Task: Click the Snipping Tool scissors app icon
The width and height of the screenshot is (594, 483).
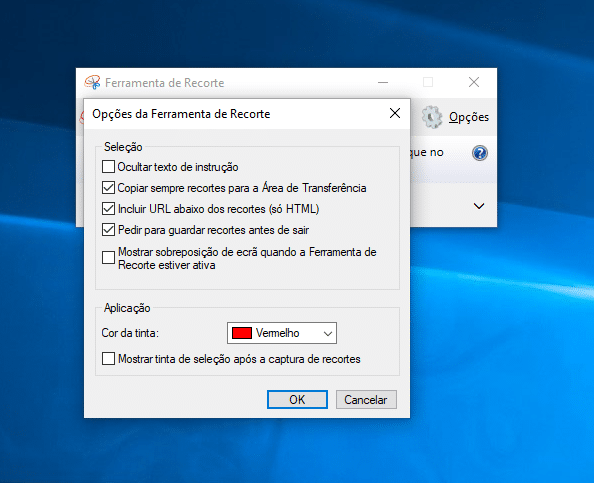Action: (92, 82)
